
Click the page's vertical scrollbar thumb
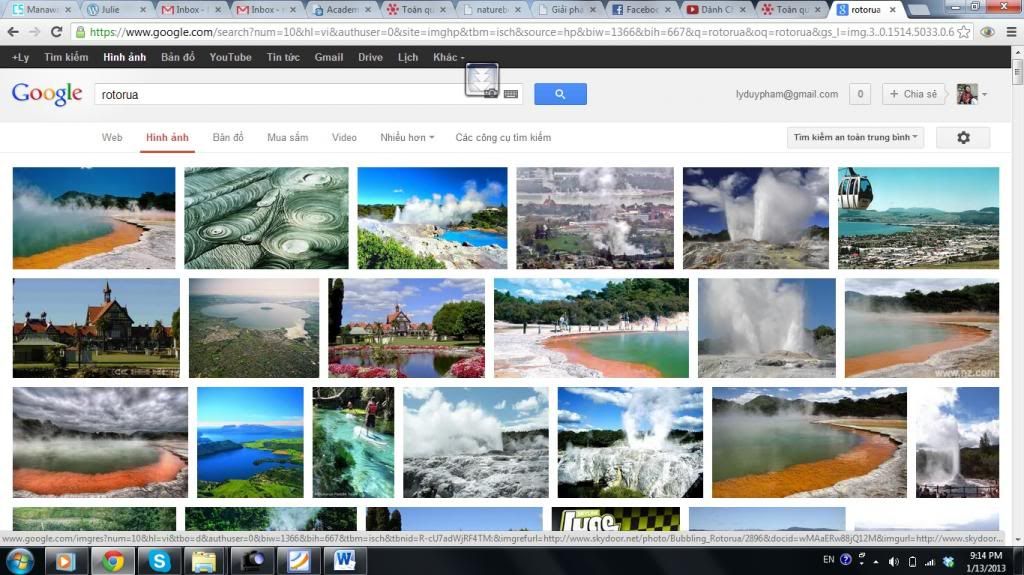[x=1017, y=71]
